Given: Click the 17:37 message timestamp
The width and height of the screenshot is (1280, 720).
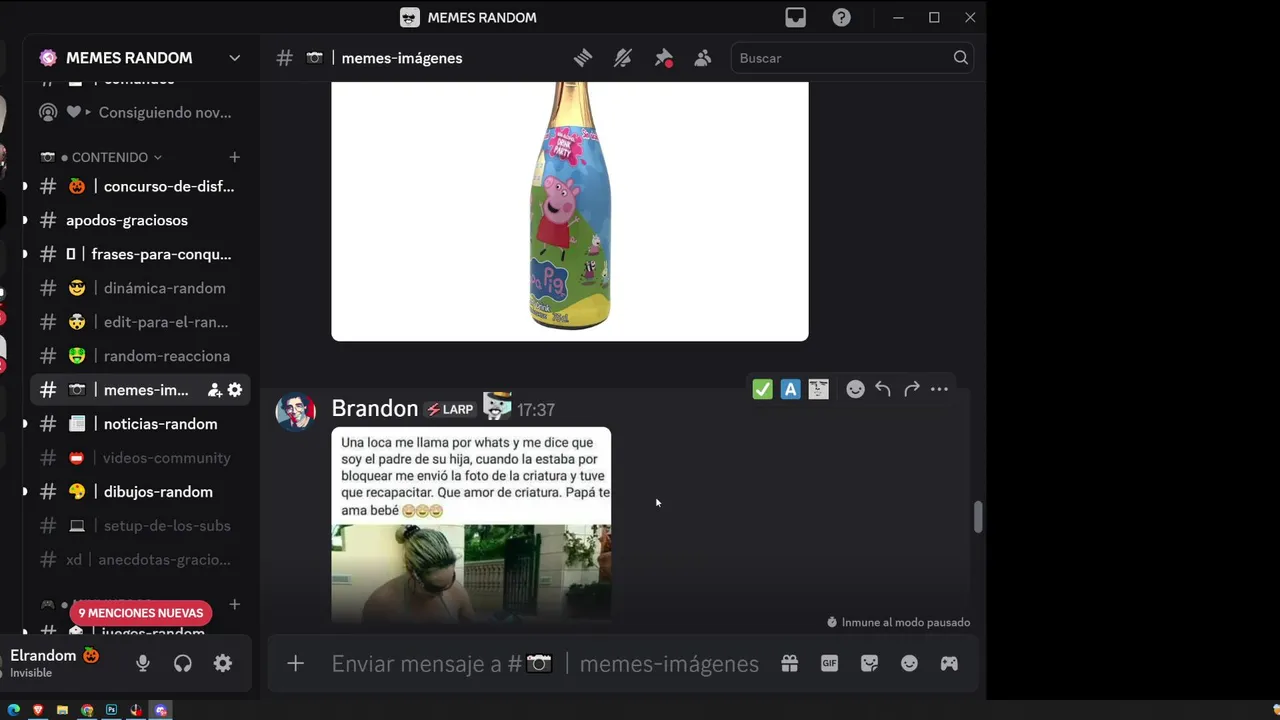Looking at the screenshot, I should click(536, 410).
